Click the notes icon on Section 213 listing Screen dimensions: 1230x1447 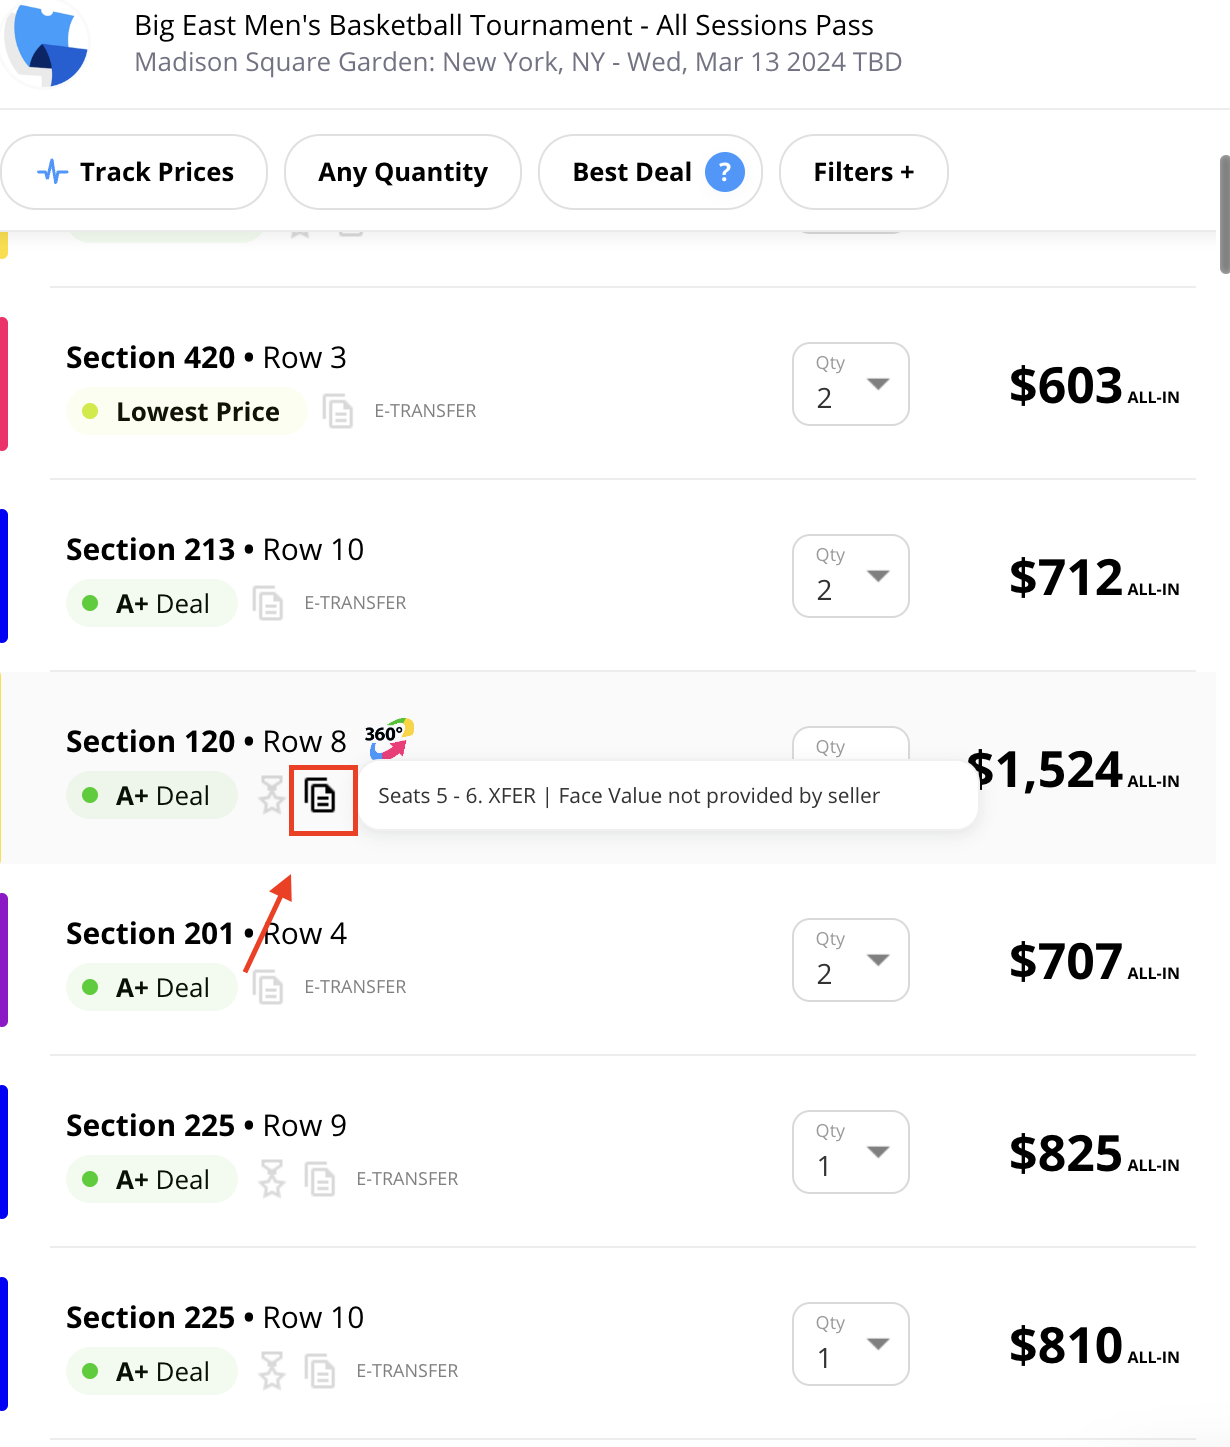(268, 603)
